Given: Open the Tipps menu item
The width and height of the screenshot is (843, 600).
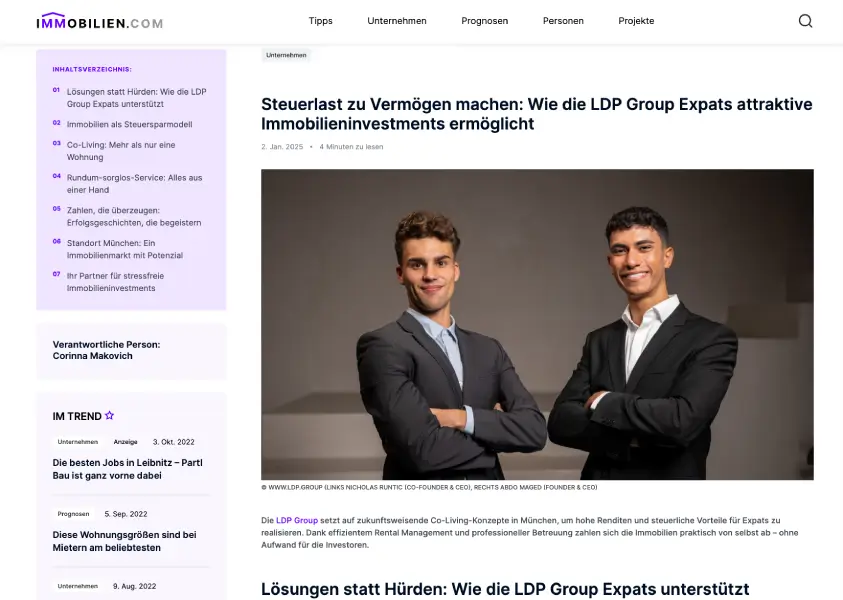Looking at the screenshot, I should [320, 21].
